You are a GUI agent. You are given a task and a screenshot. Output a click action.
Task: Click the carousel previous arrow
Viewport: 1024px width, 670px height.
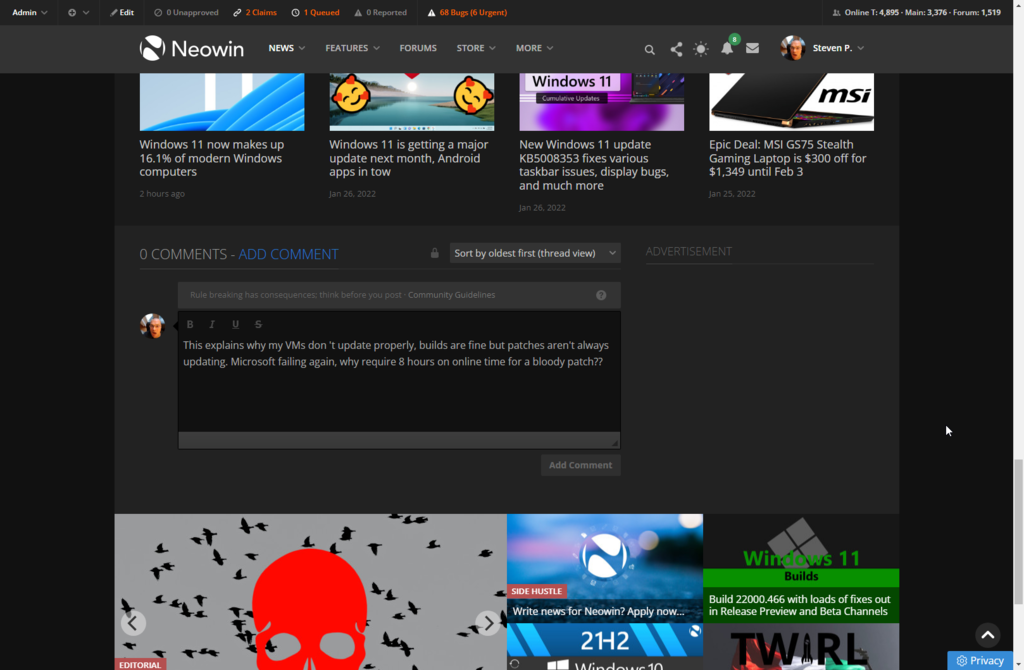133,623
